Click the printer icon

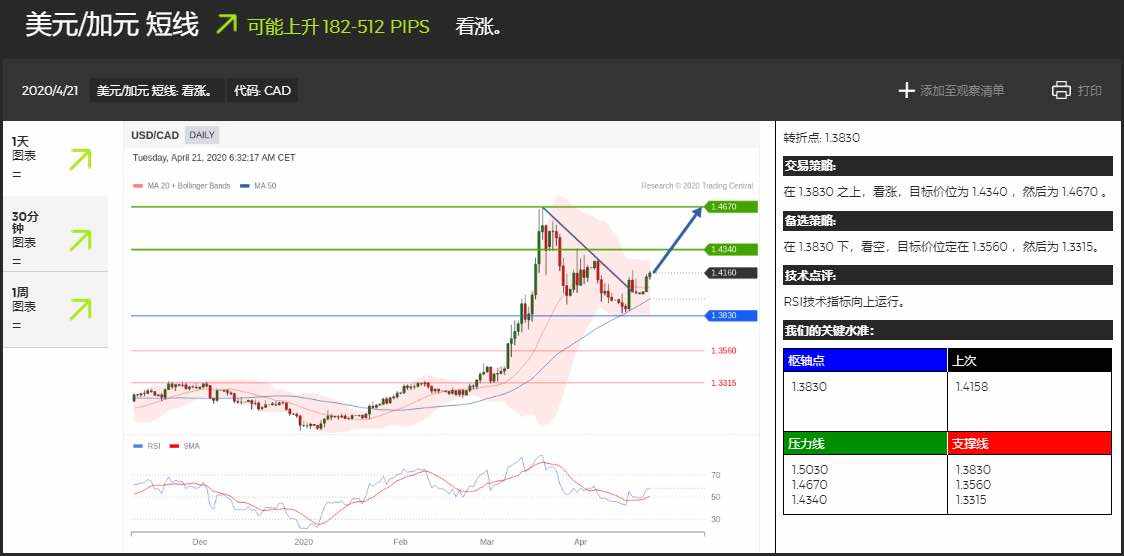1061,91
